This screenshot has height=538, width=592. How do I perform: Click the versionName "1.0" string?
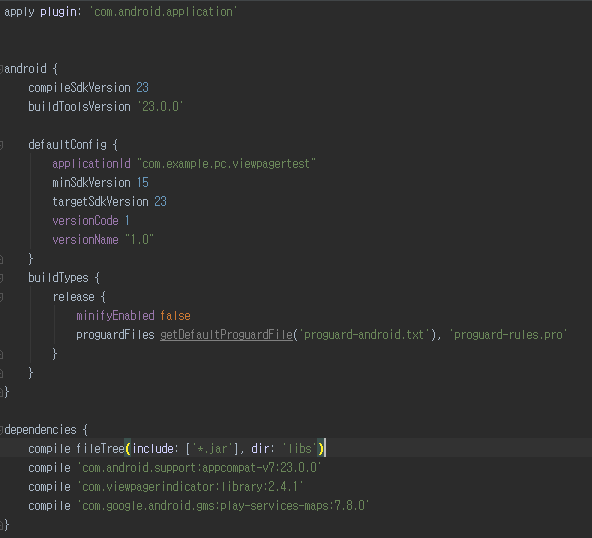(x=139, y=240)
